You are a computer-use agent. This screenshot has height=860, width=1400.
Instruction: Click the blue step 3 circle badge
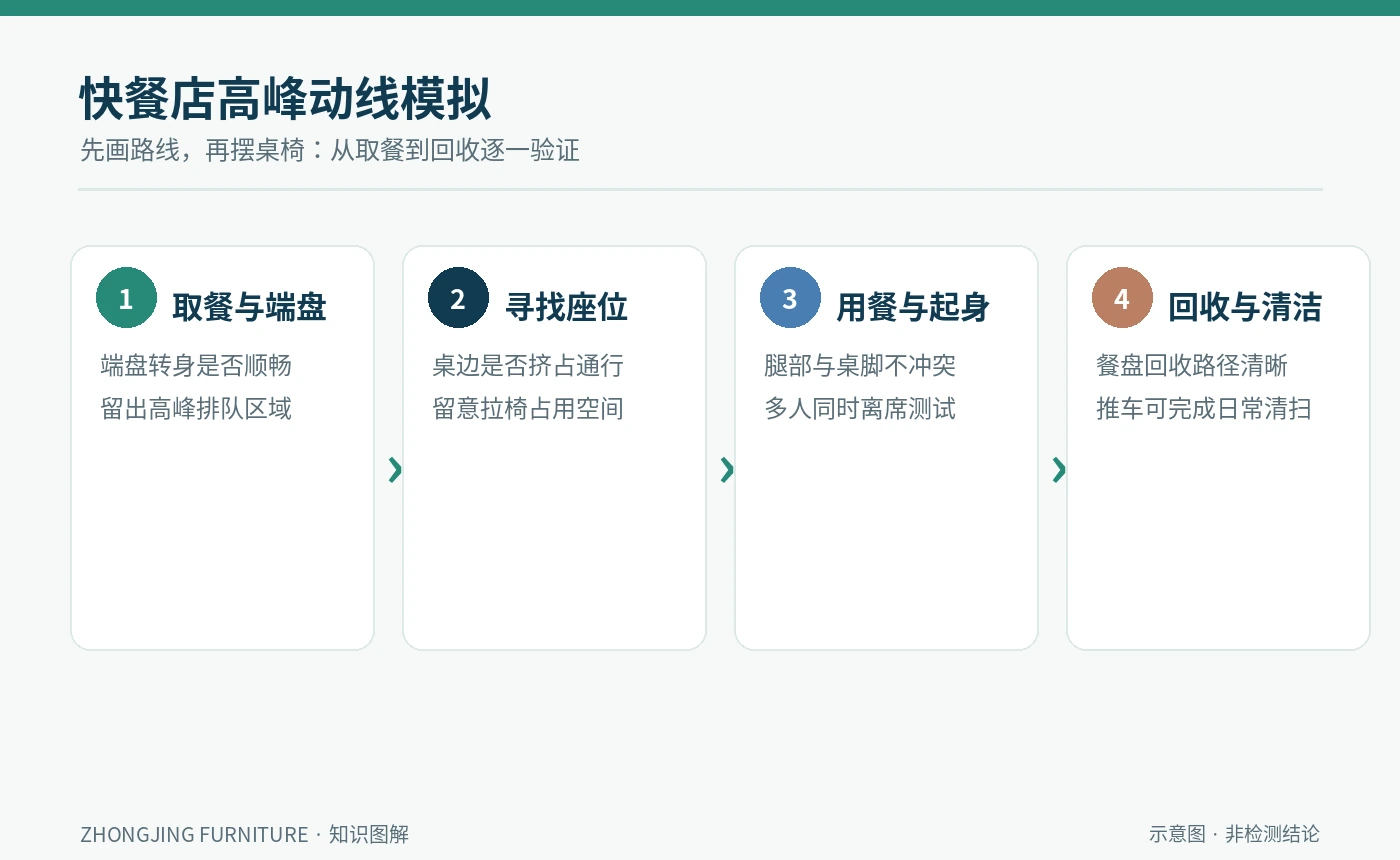(790, 298)
